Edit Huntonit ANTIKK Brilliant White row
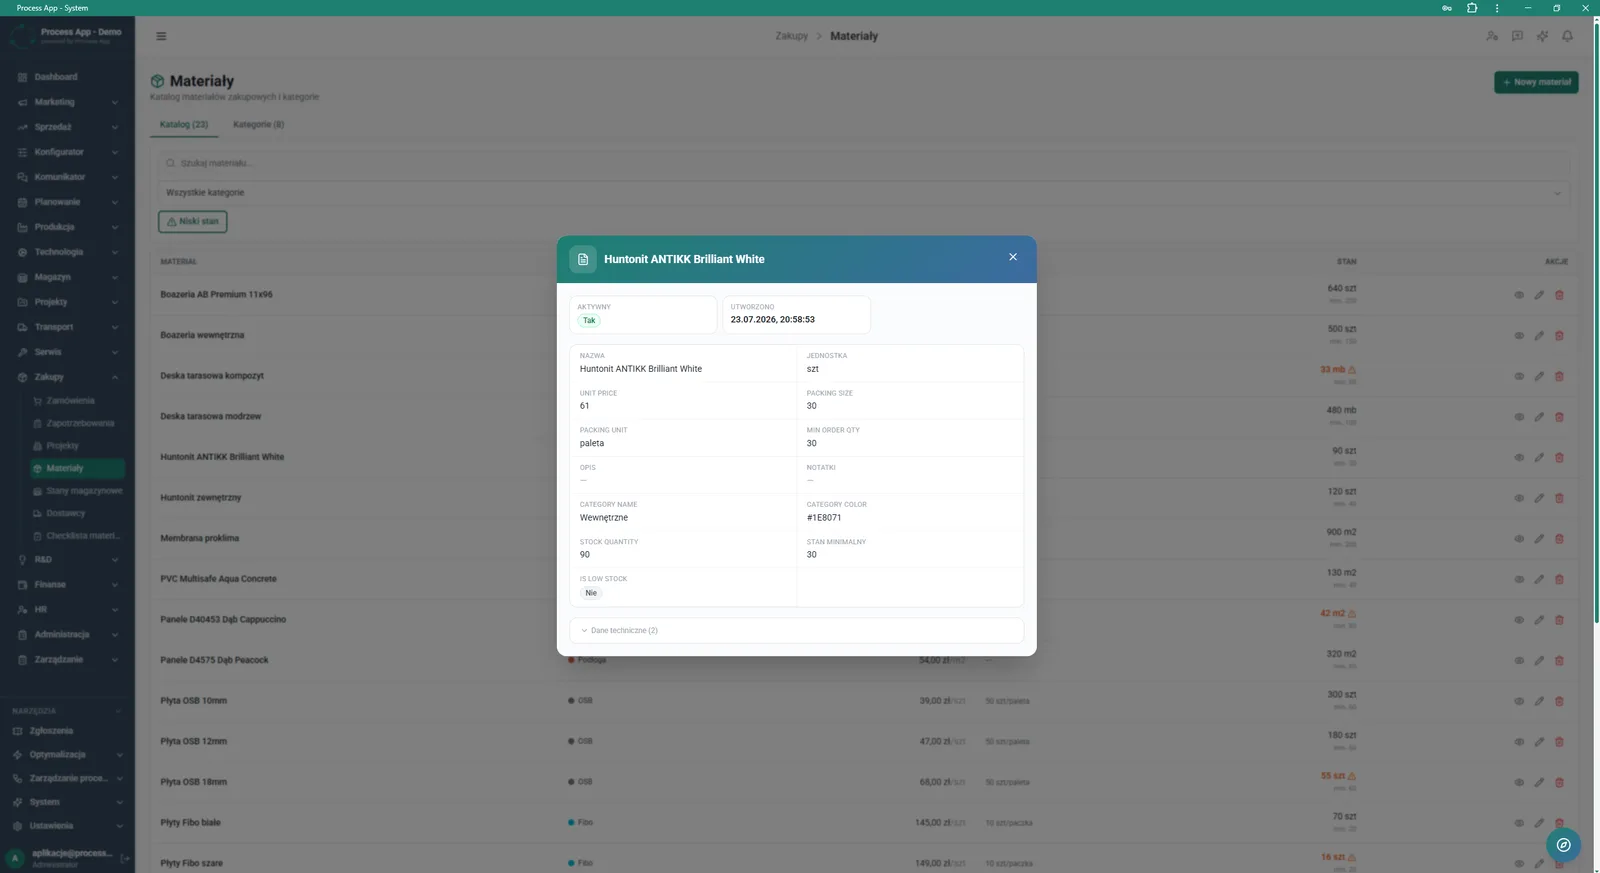The width and height of the screenshot is (1600, 873). [x=1539, y=458]
